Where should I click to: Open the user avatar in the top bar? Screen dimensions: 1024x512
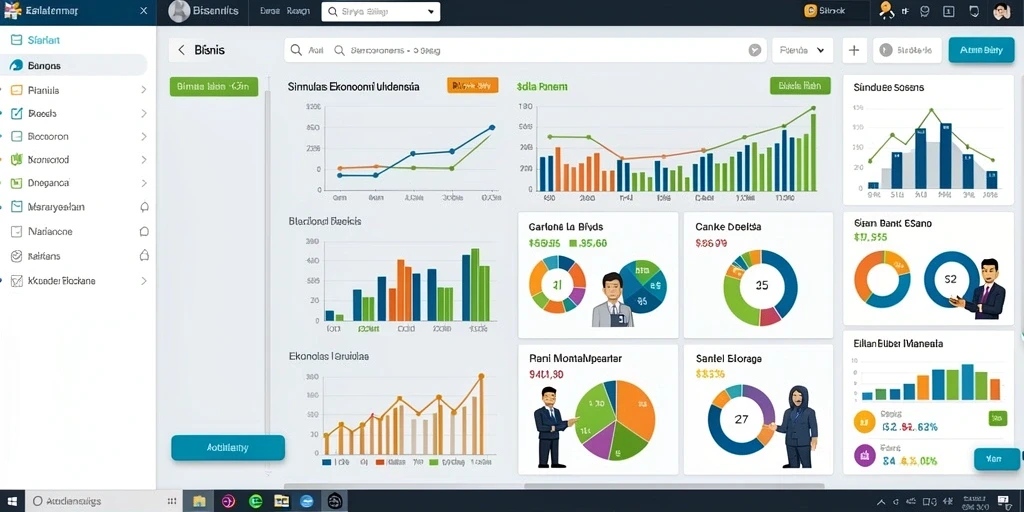pyautogui.click(x=1001, y=11)
